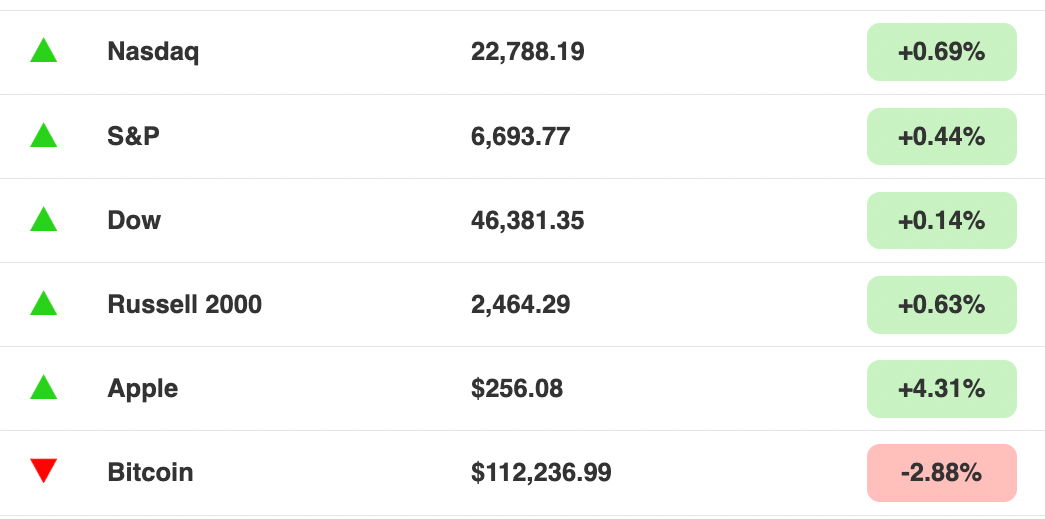Click the +0.44% change badge
This screenshot has width=1045, height=519.
pyautogui.click(x=941, y=136)
